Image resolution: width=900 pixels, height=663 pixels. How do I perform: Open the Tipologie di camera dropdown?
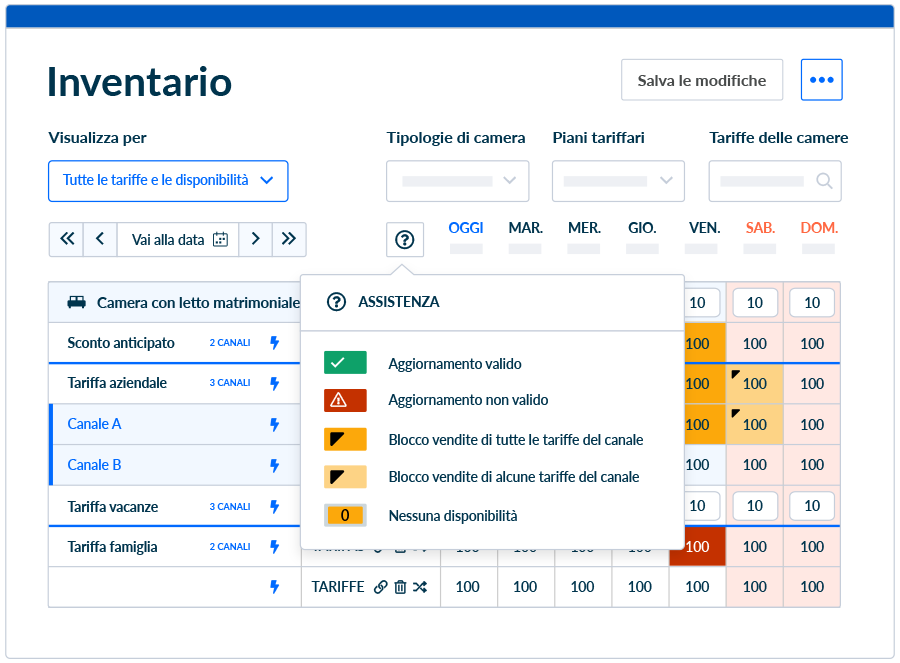pyautogui.click(x=457, y=181)
